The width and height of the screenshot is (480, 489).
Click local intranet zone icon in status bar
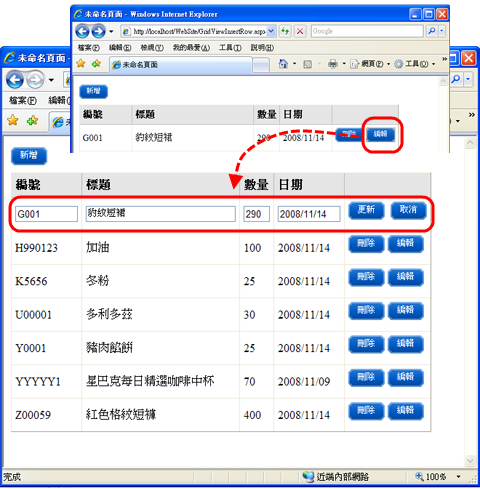tap(308, 476)
